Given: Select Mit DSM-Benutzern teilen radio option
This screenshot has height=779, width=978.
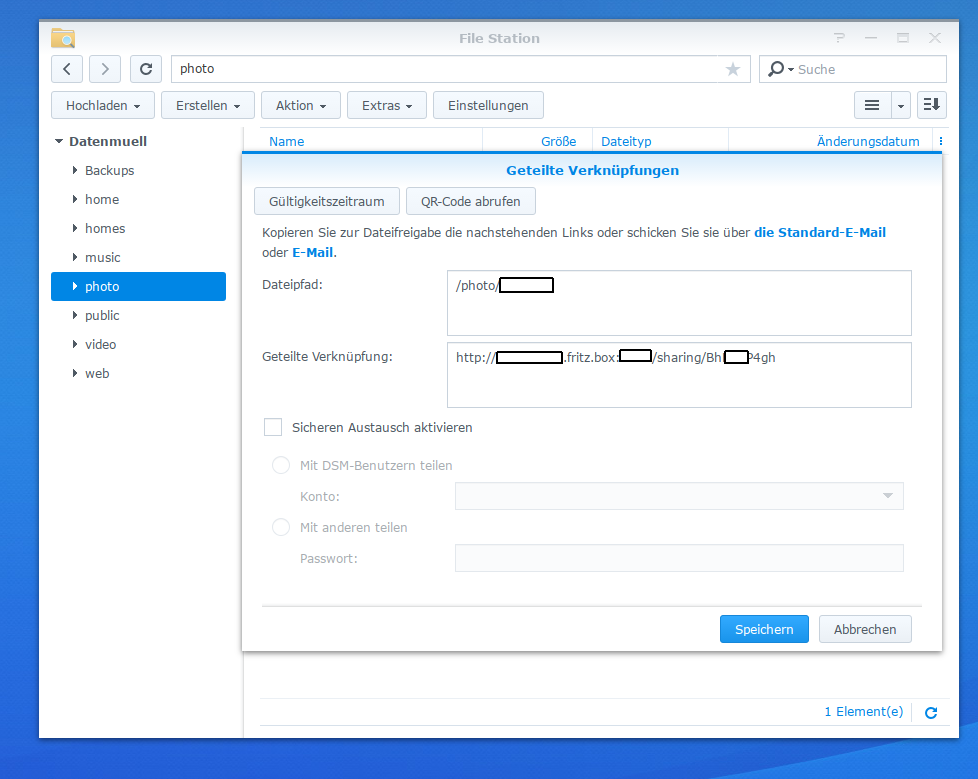Looking at the screenshot, I should (281, 465).
